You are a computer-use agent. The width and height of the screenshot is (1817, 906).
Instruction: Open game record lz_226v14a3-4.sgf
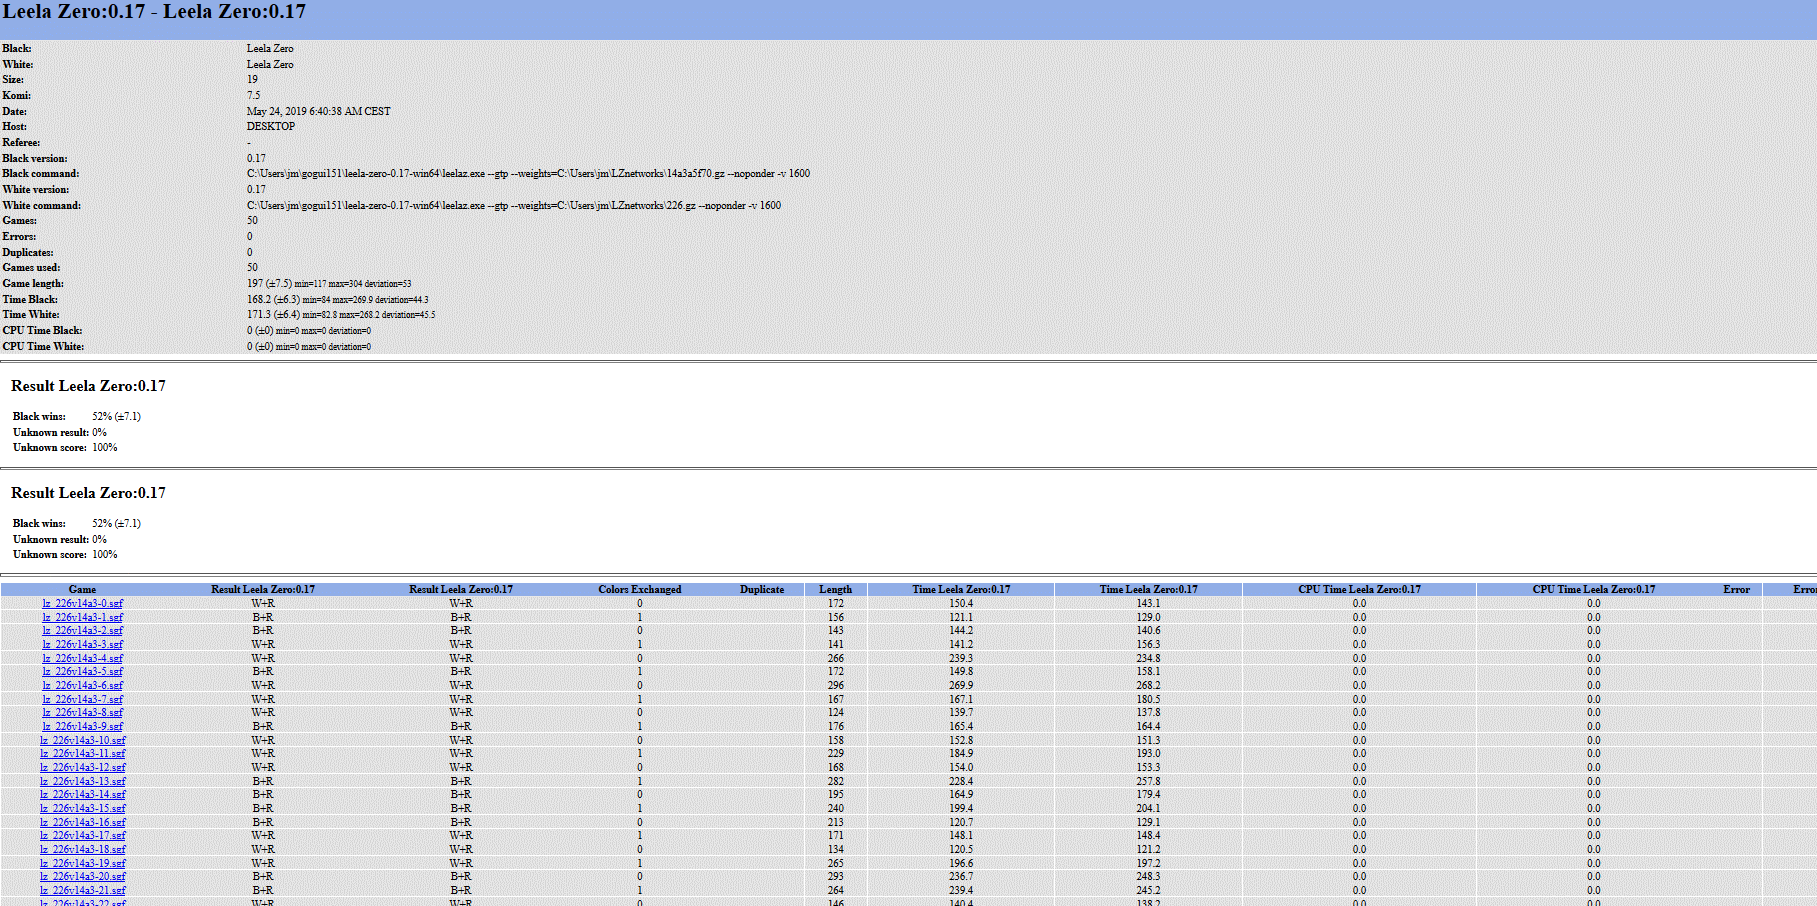coord(82,659)
